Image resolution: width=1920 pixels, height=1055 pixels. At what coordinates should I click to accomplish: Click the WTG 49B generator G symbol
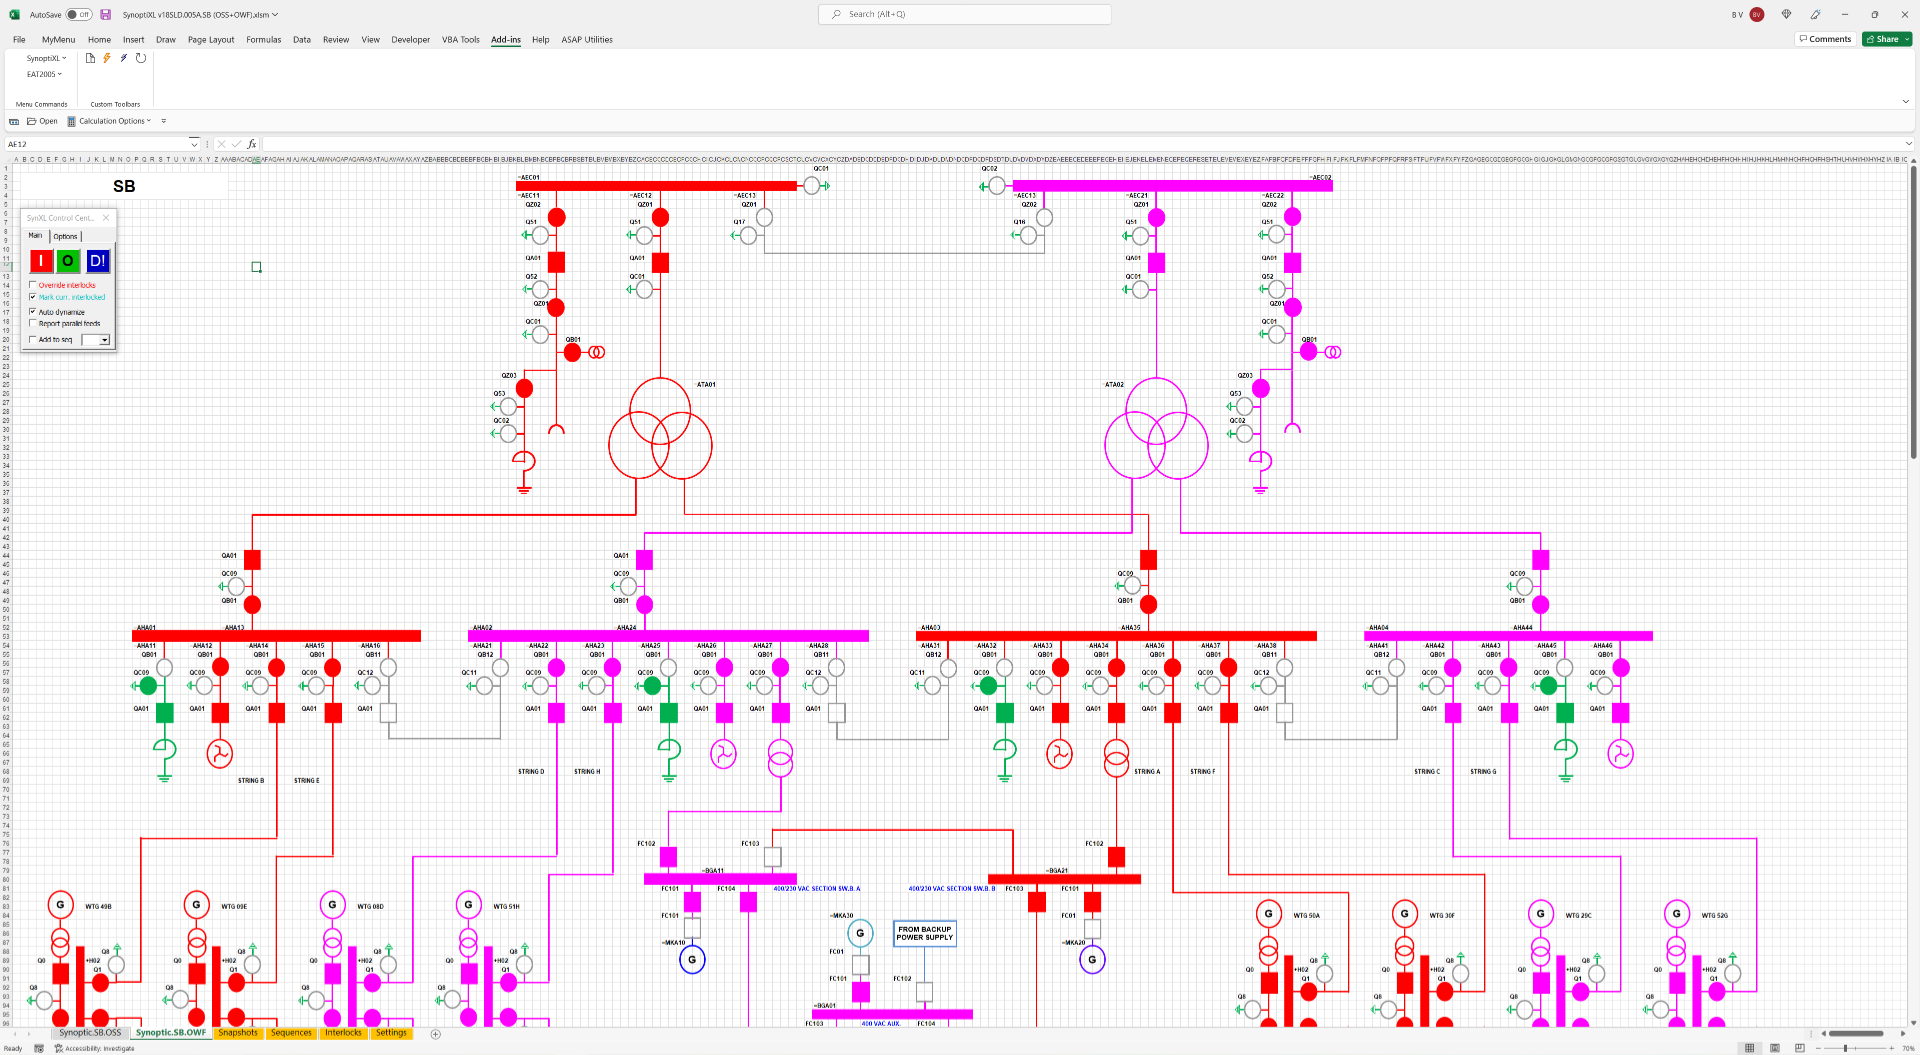tap(60, 905)
